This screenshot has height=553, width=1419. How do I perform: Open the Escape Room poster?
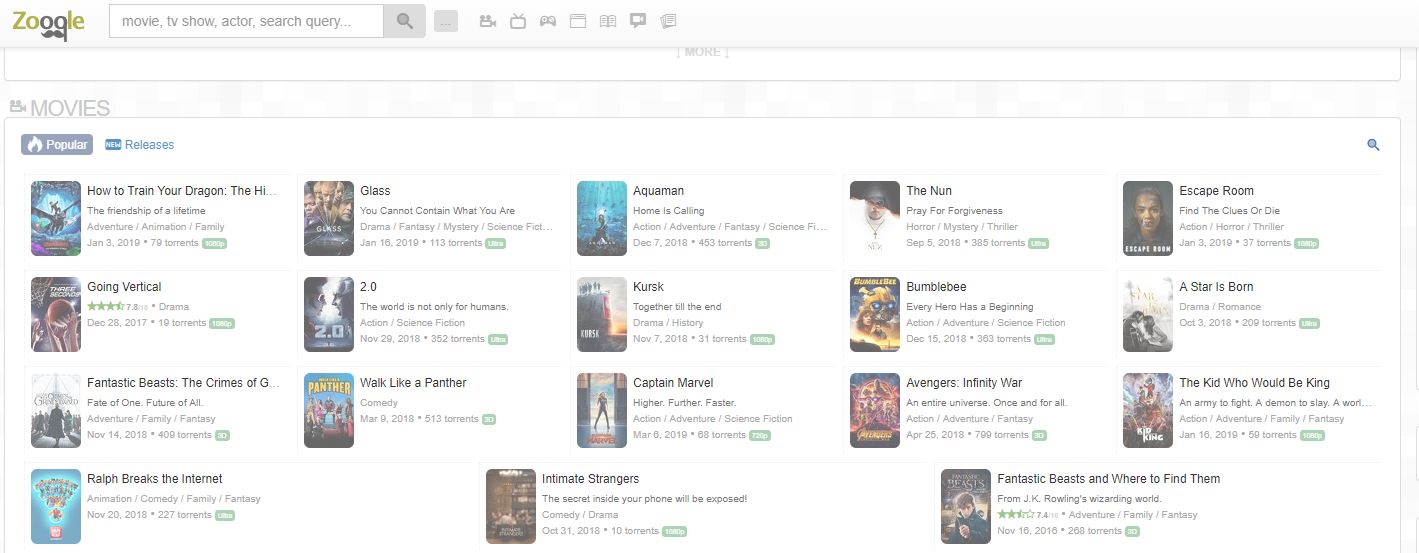click(1148, 219)
